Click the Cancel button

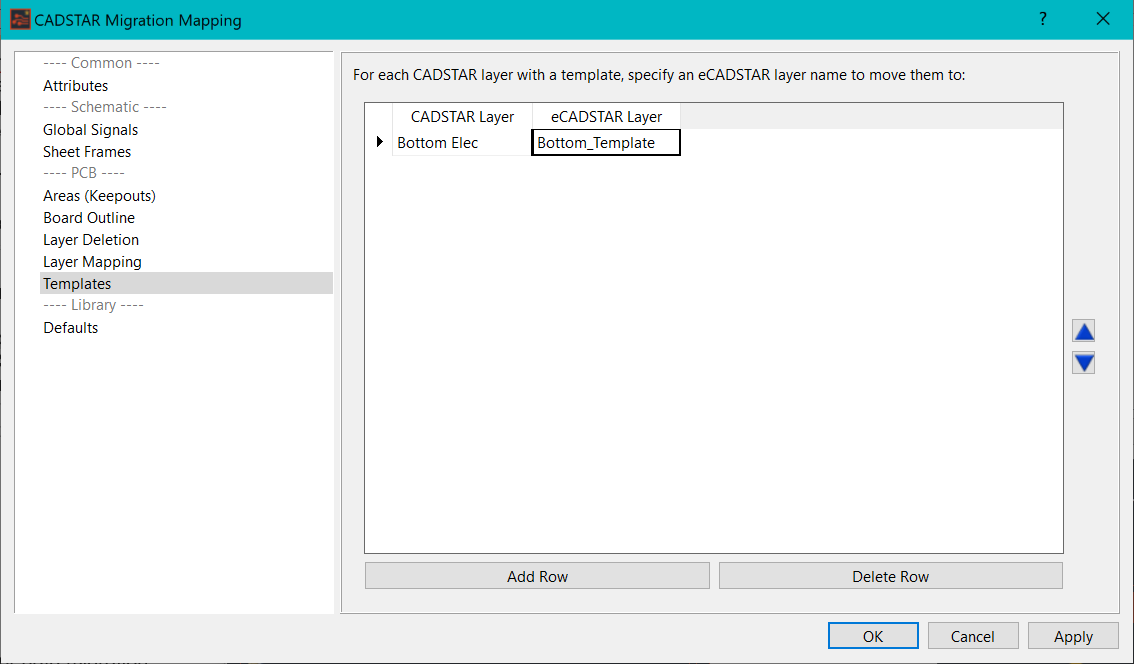[973, 637]
